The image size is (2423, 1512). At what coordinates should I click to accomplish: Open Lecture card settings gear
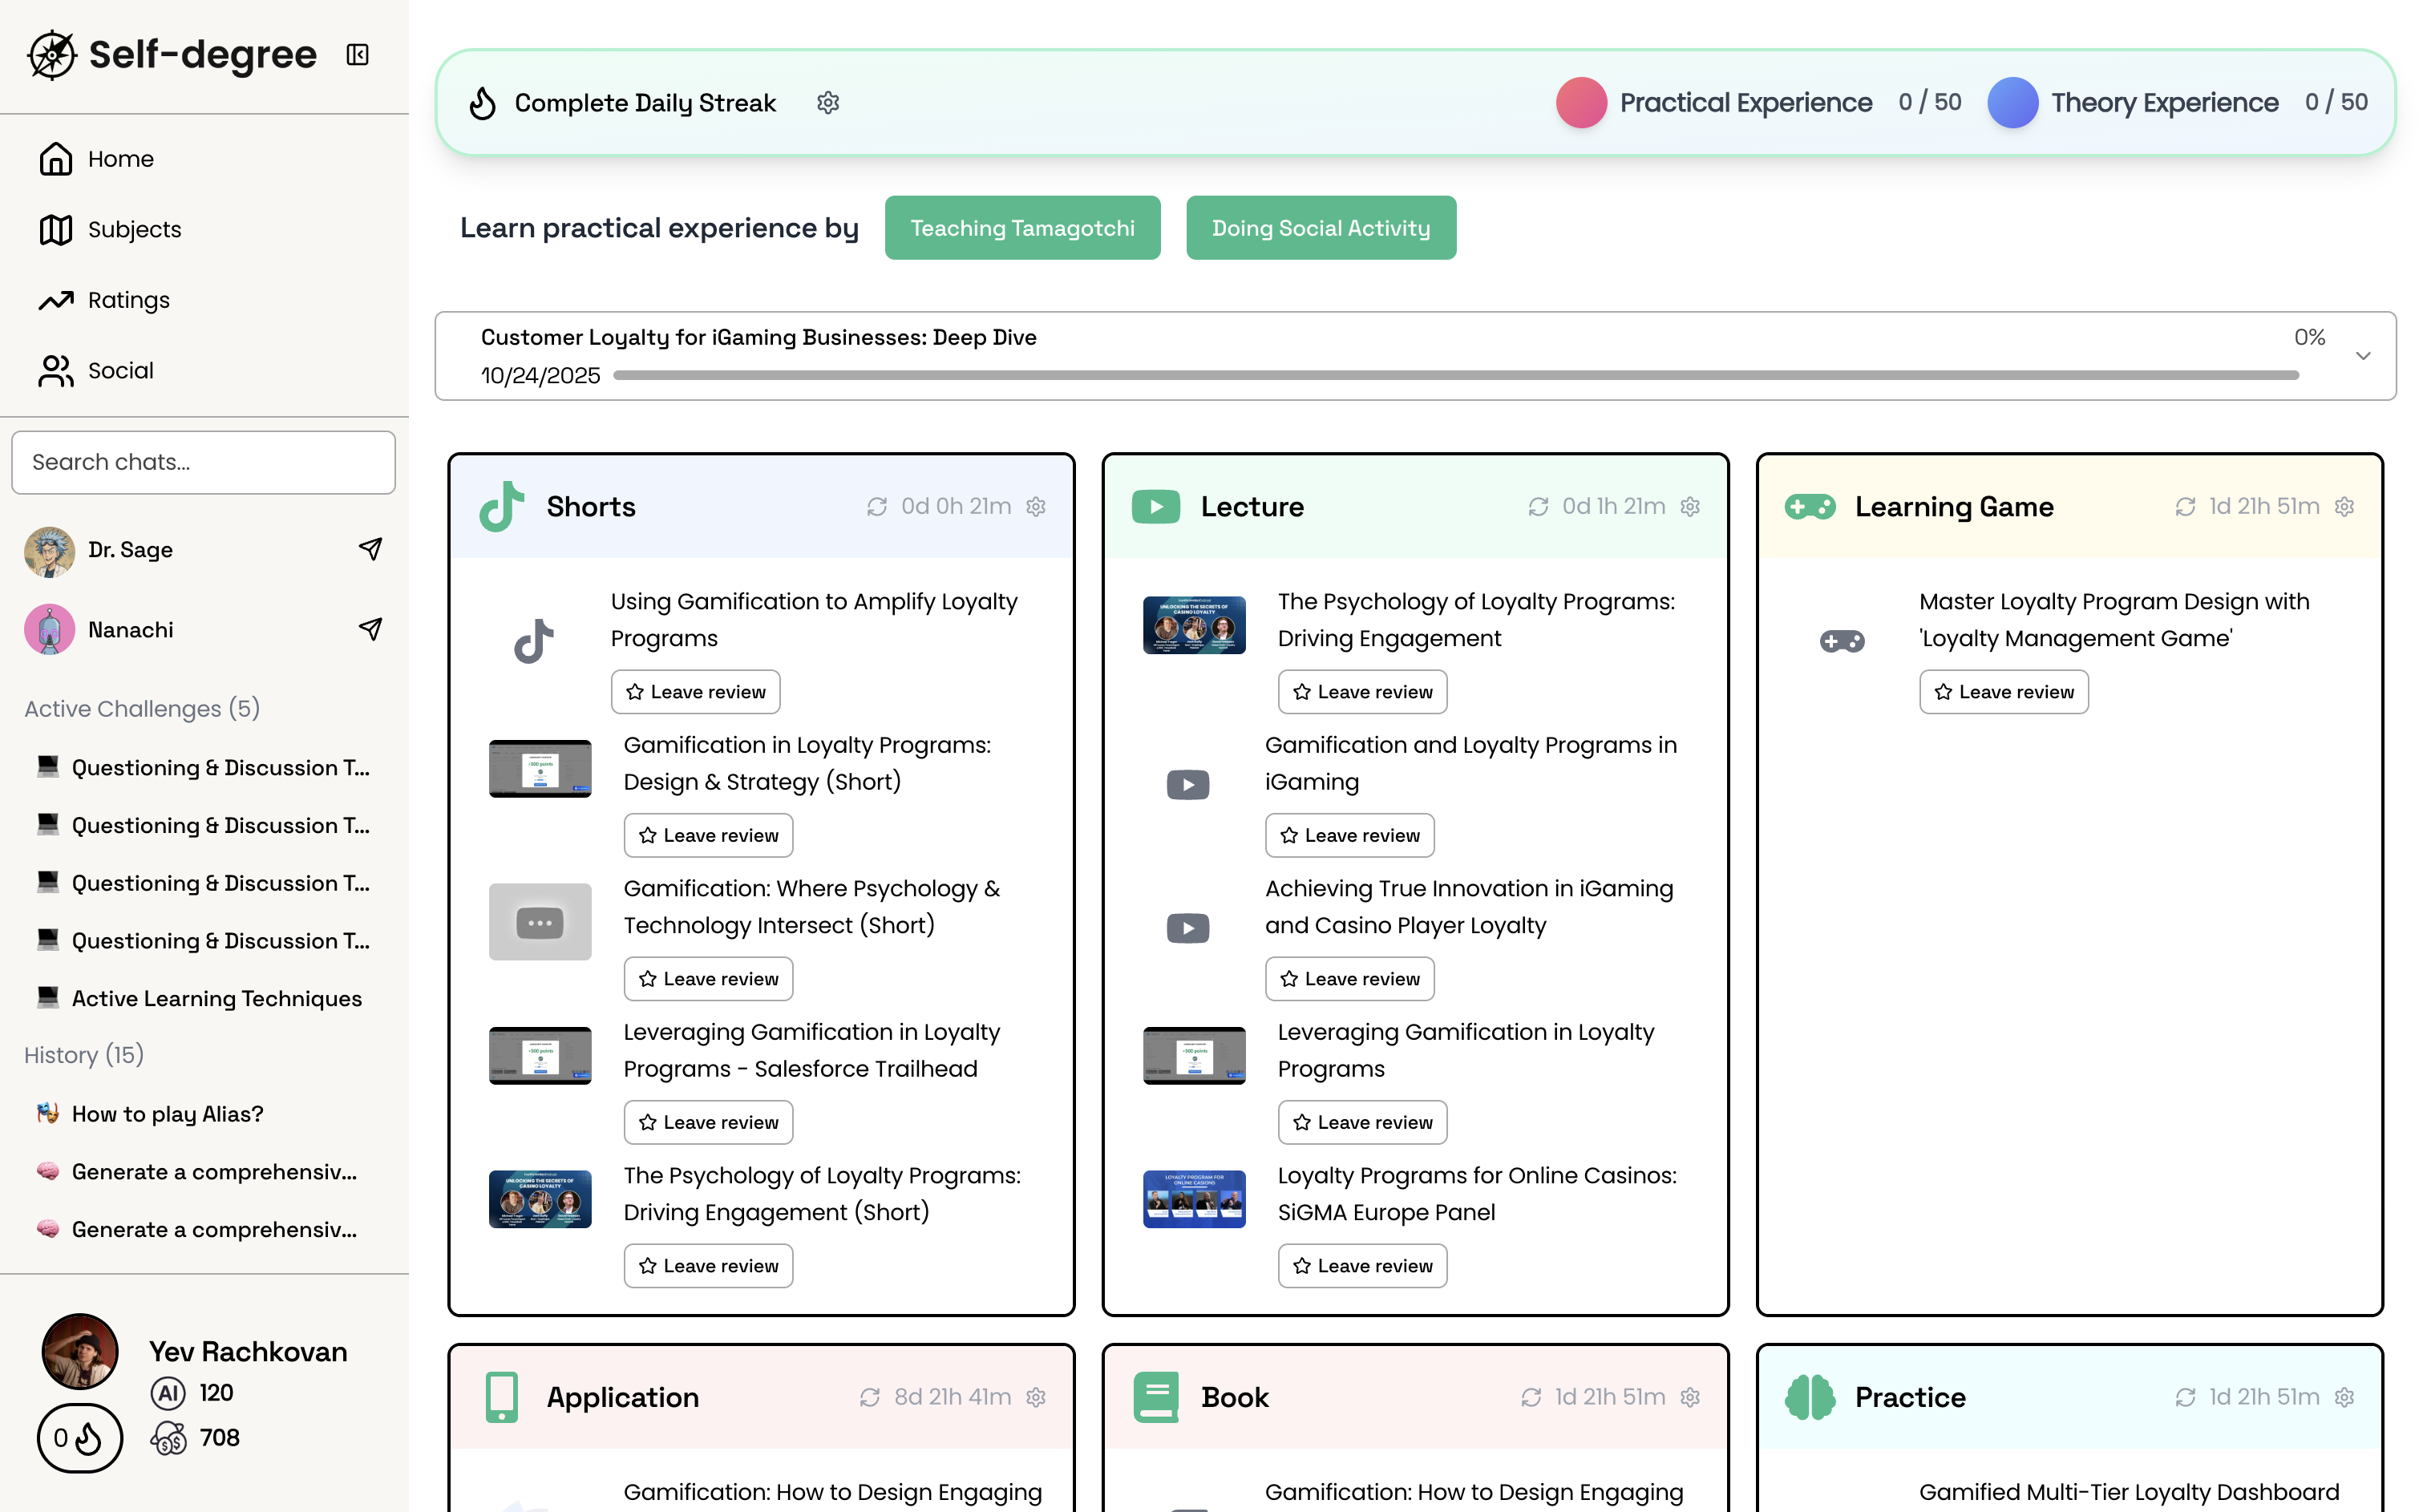(x=1690, y=507)
